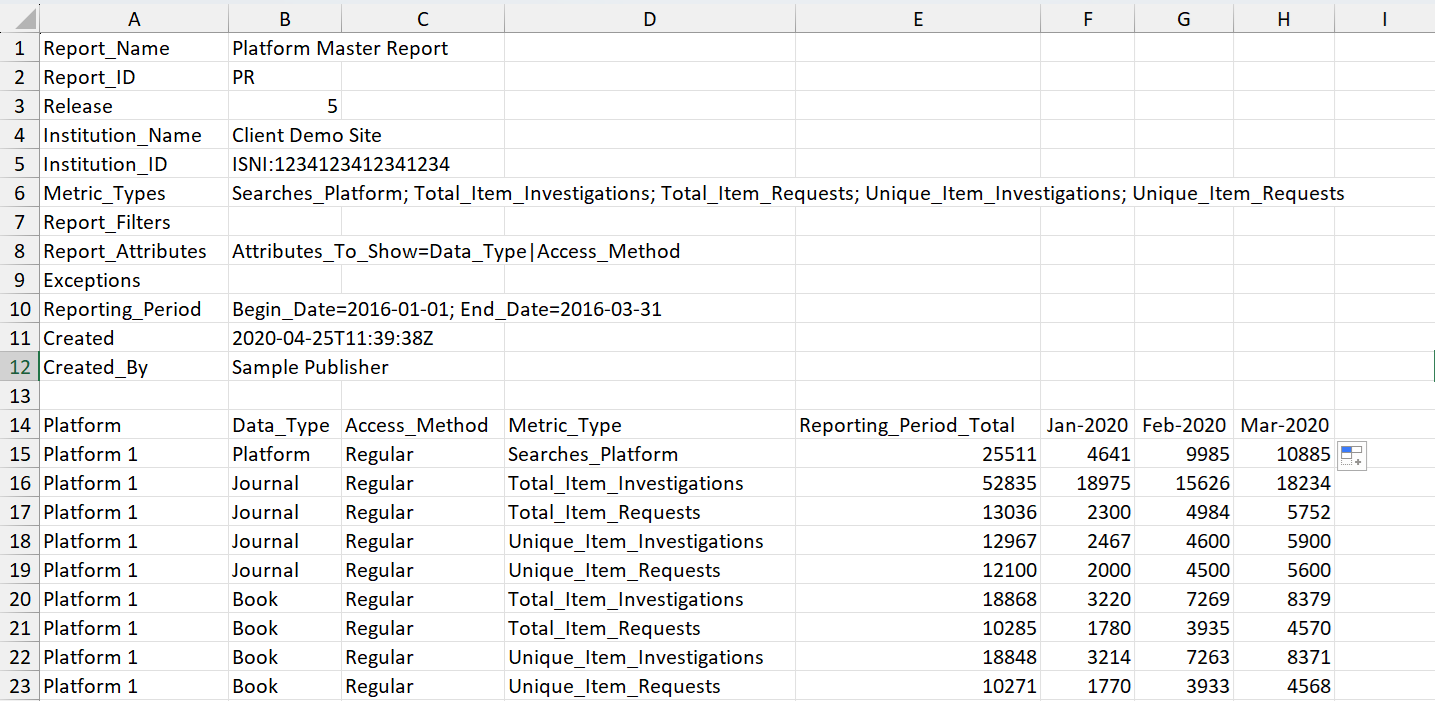Click the Metric_Types label cell
The image size is (1435, 701).
(134, 193)
